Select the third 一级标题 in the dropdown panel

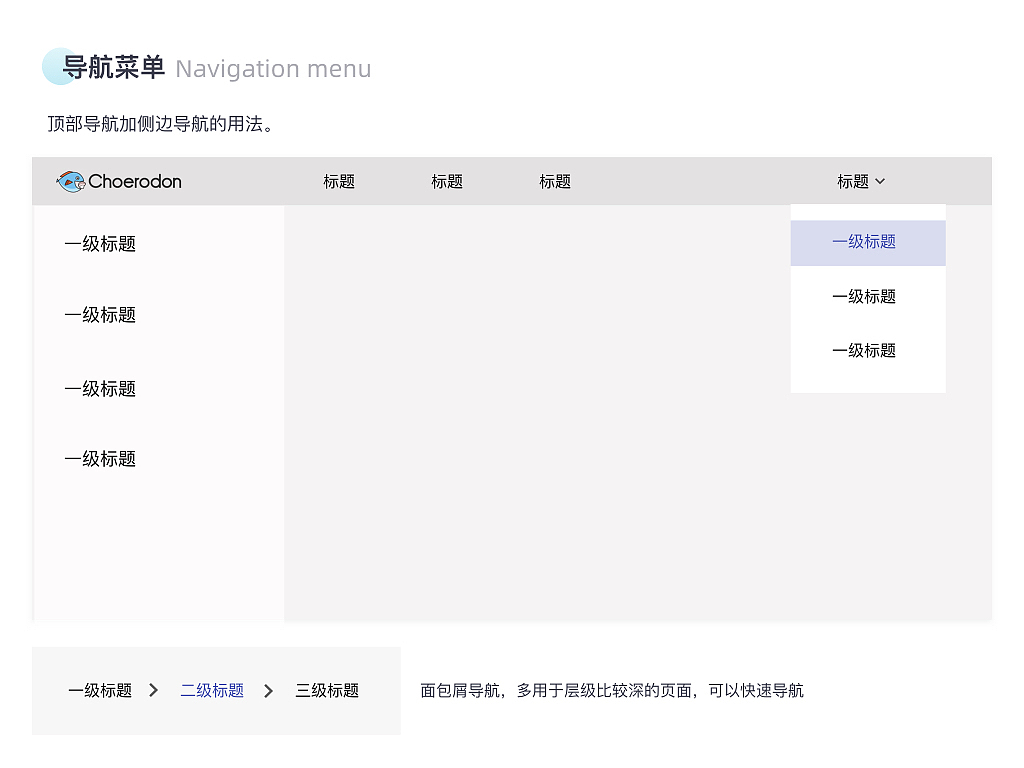tap(864, 350)
